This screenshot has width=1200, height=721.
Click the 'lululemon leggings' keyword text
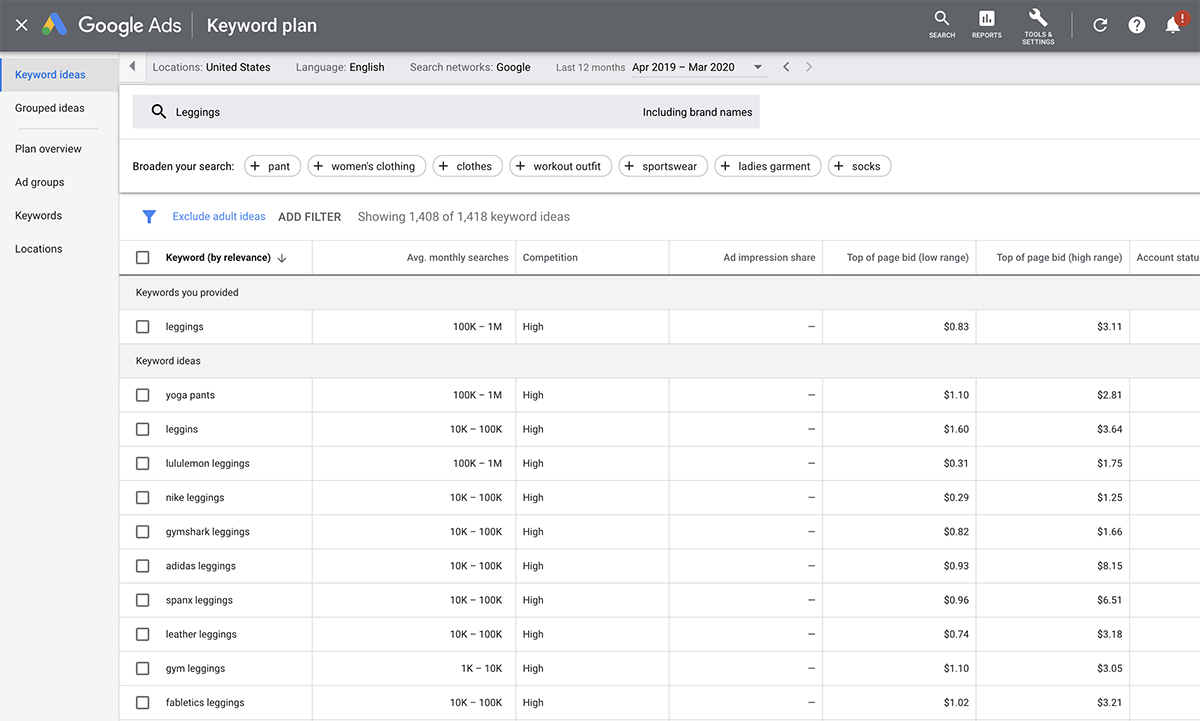click(207, 463)
